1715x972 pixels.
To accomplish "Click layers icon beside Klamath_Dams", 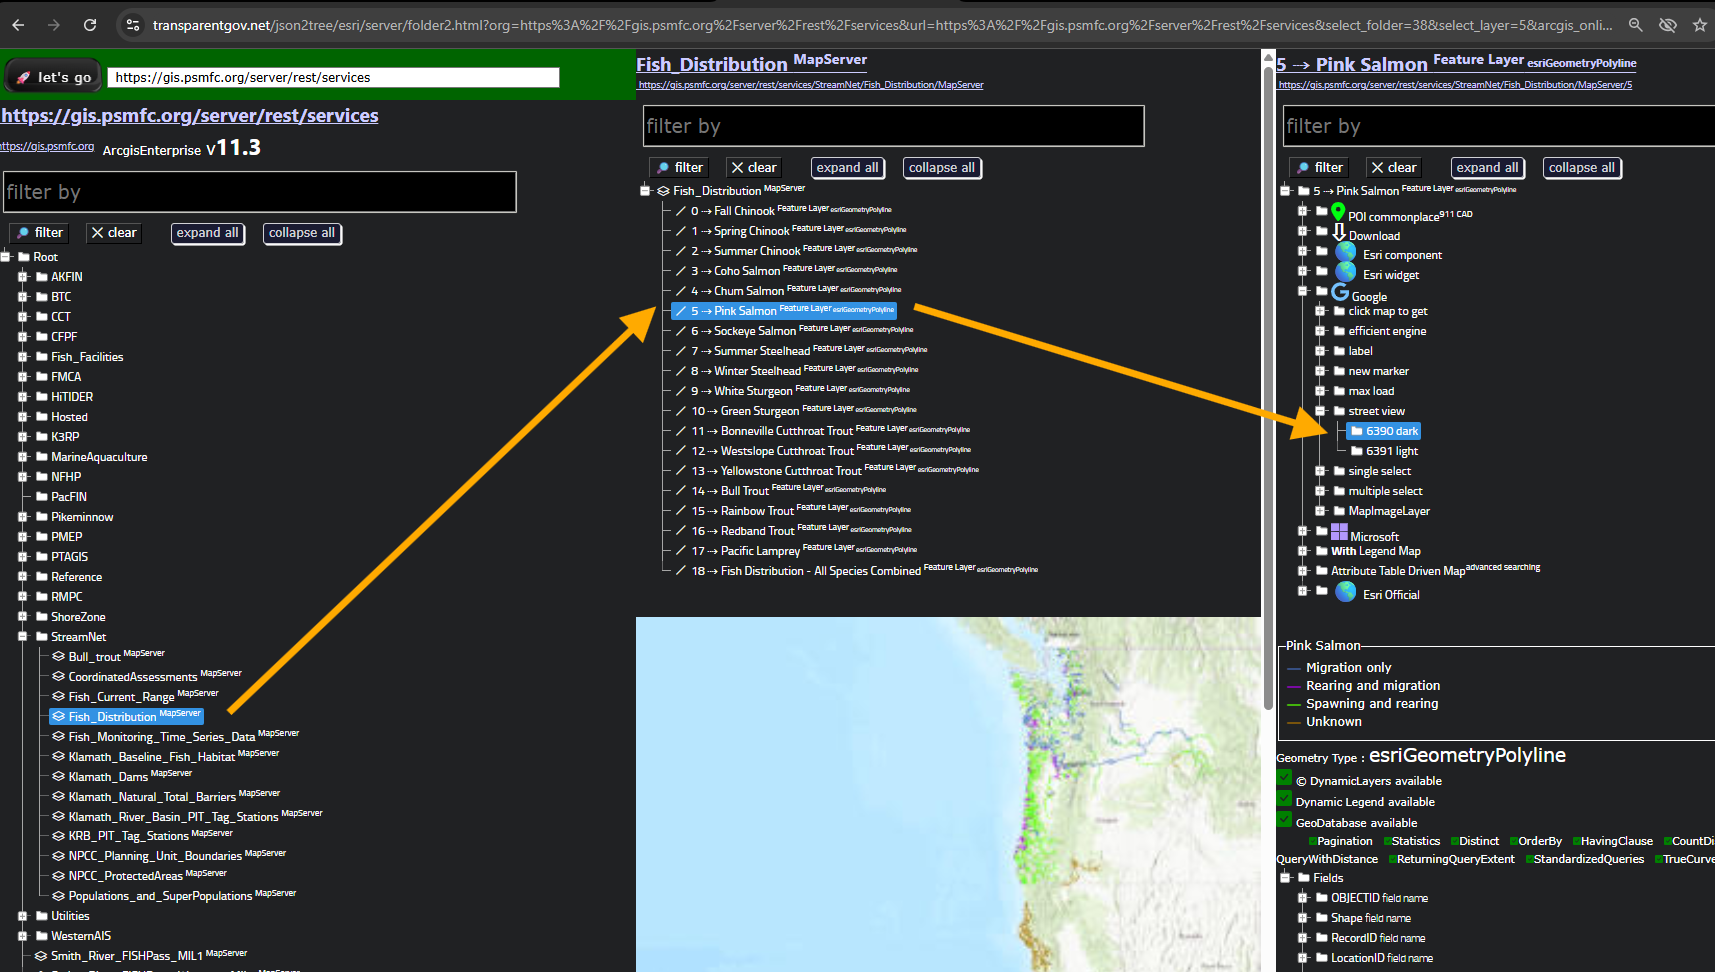I will (x=59, y=777).
